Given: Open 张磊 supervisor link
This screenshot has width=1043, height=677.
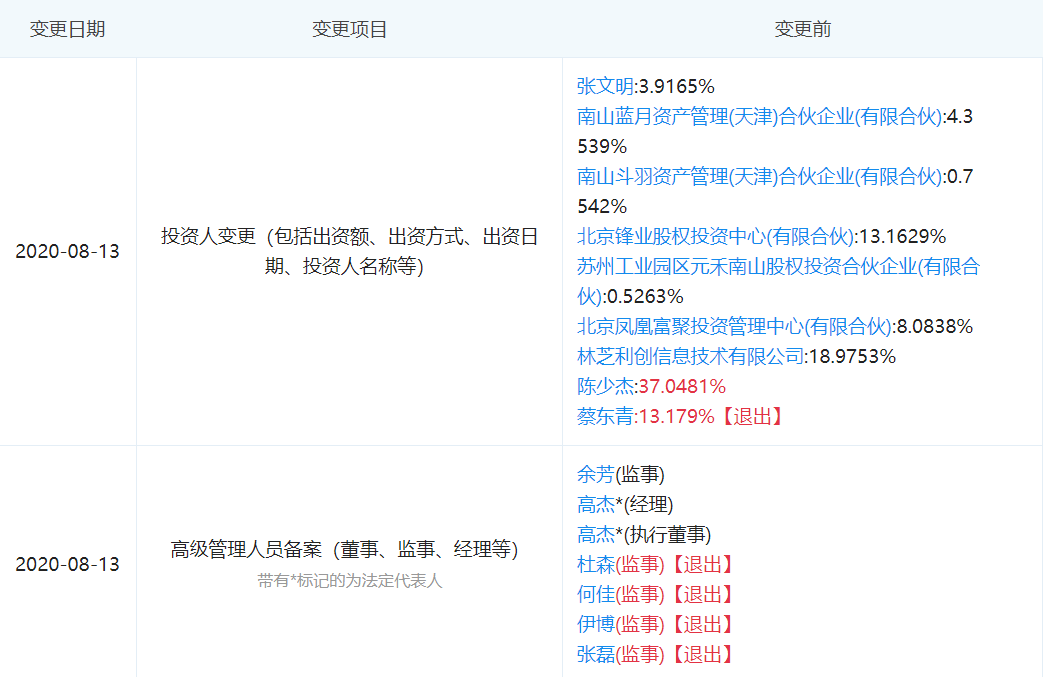Looking at the screenshot, I should (595, 654).
